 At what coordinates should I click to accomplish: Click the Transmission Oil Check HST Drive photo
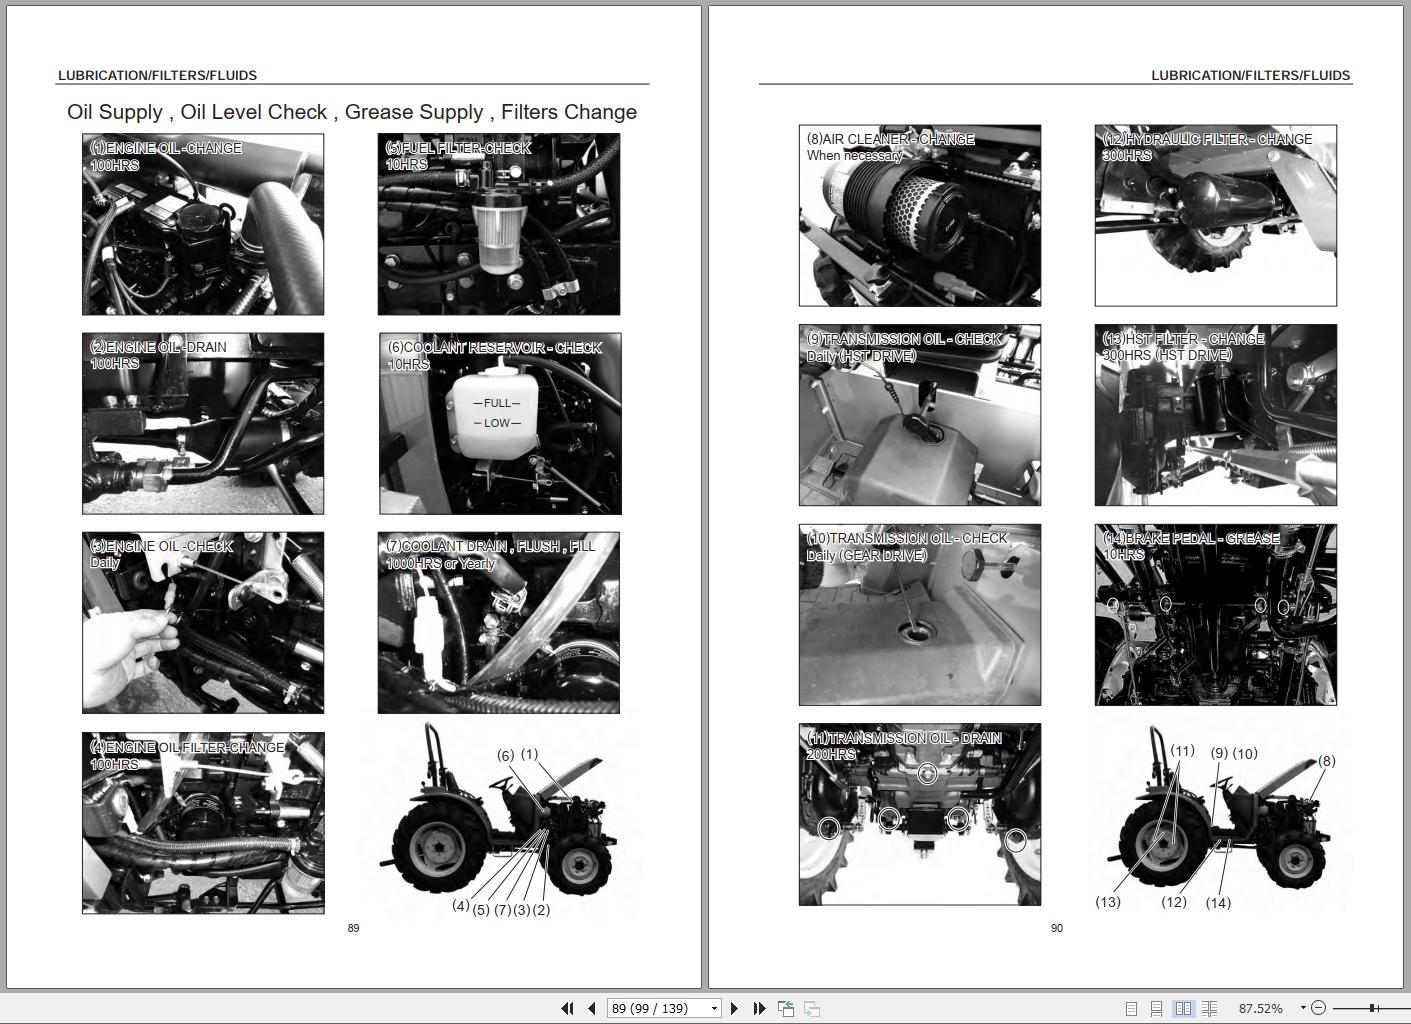[920, 415]
